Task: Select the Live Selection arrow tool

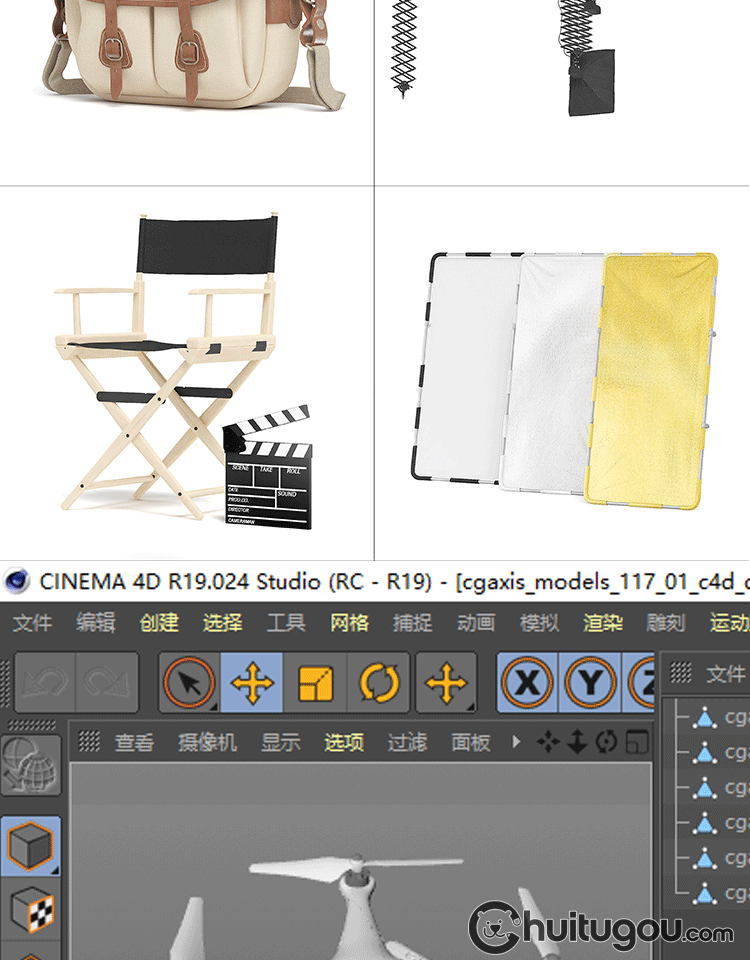Action: 189,684
